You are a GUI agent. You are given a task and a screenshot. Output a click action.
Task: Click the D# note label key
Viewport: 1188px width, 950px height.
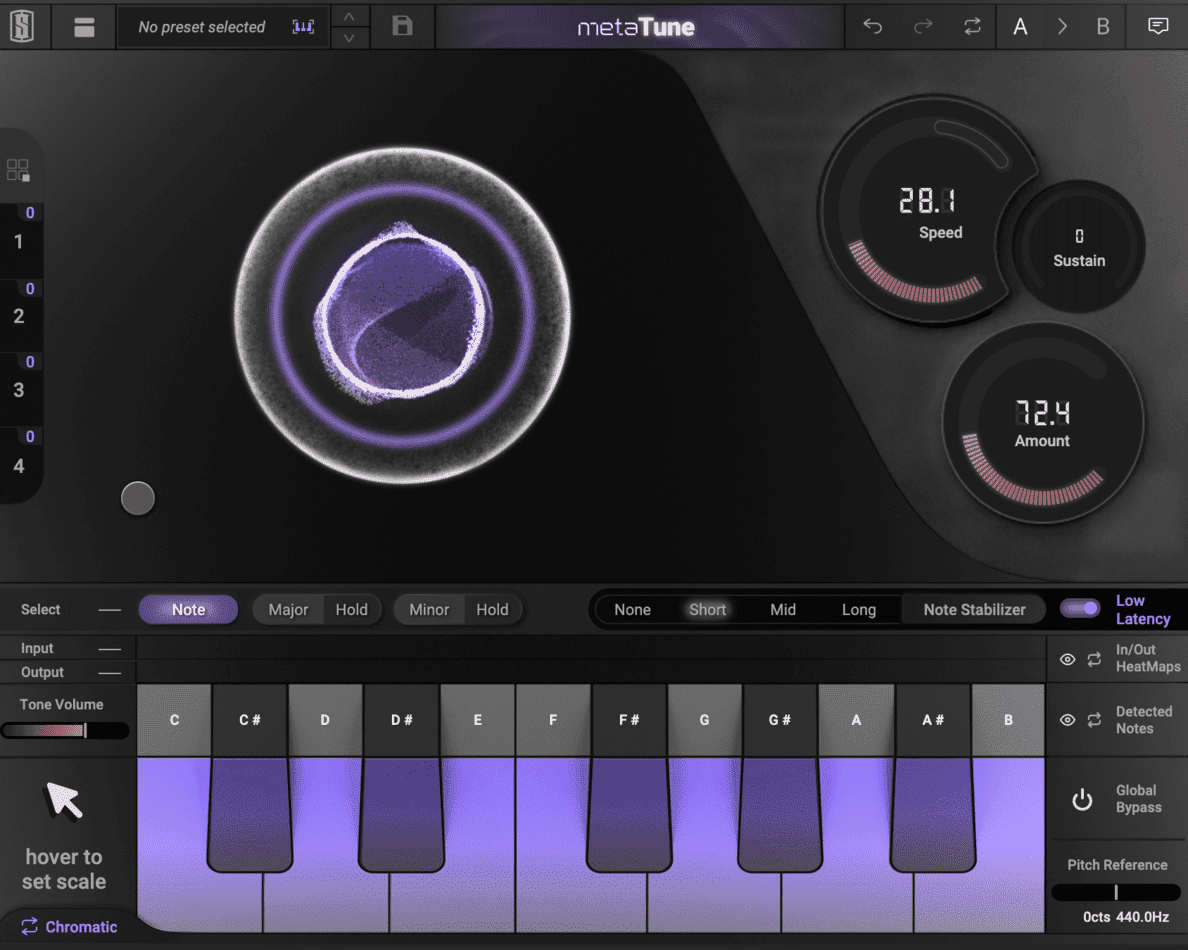pyautogui.click(x=402, y=720)
